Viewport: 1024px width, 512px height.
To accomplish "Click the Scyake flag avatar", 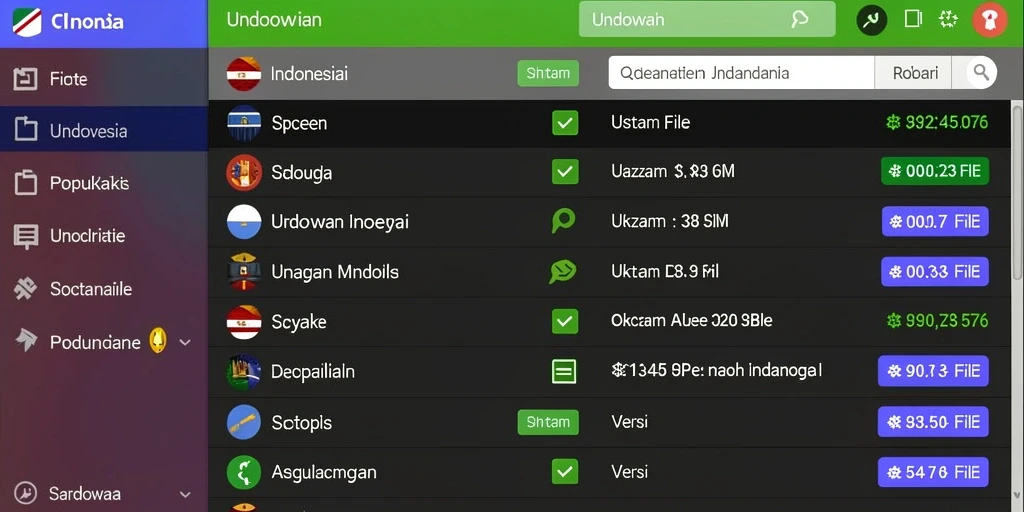I will pos(244,321).
